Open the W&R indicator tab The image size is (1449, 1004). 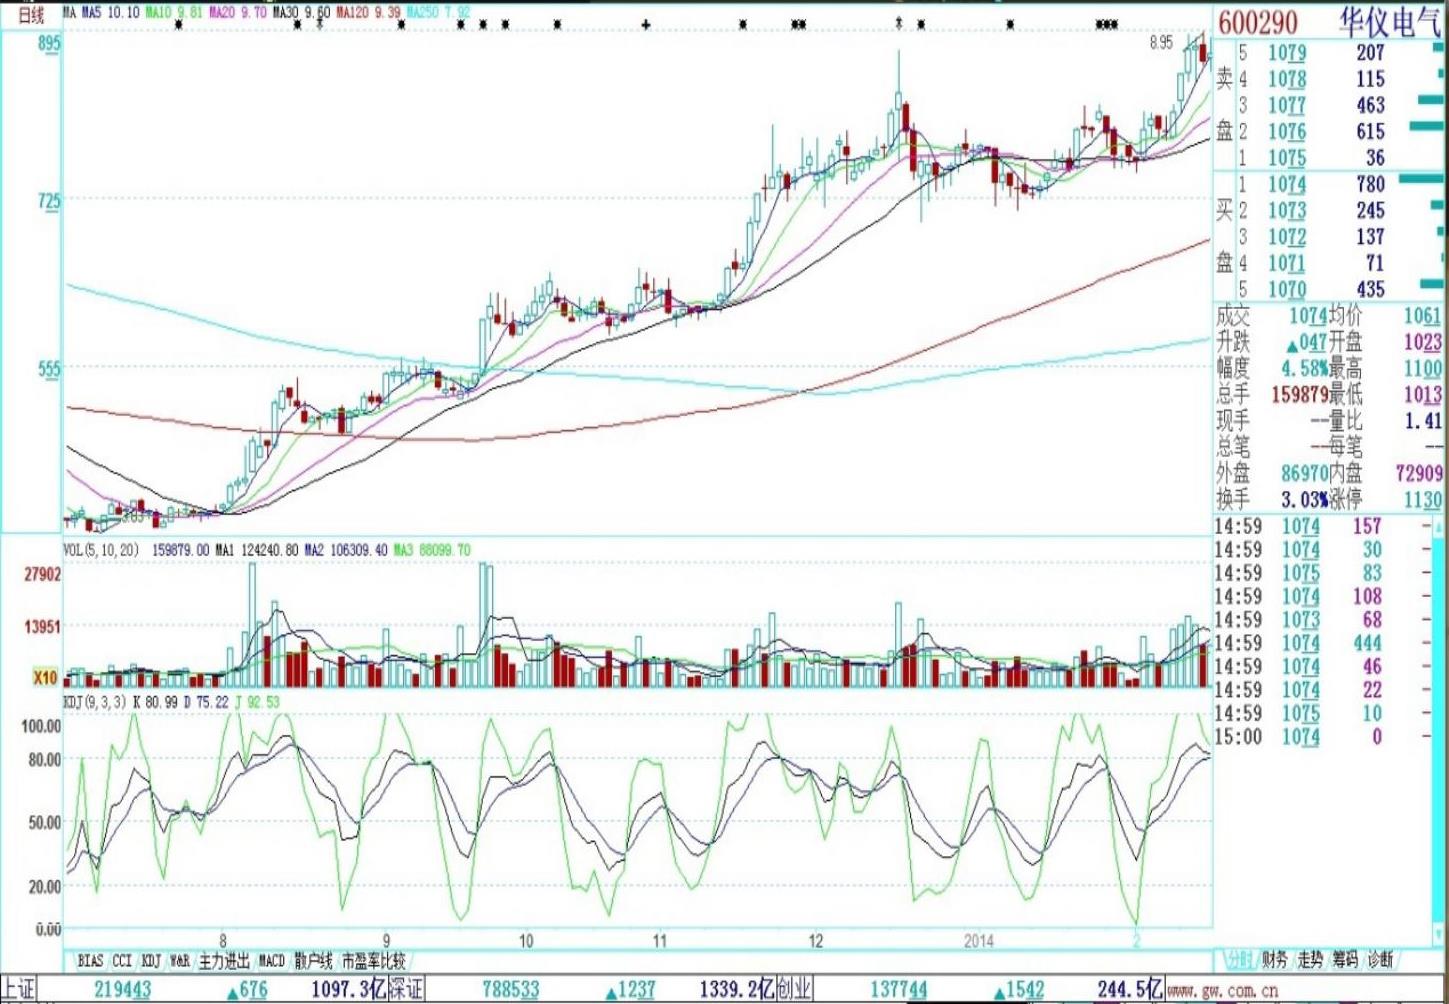coord(180,961)
